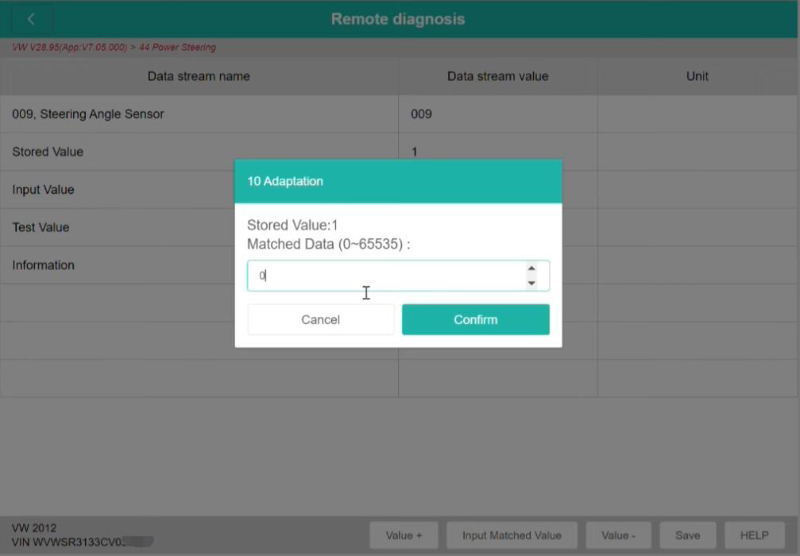Focus the Matched Data input field
The width and height of the screenshot is (800, 556).
click(x=385, y=275)
